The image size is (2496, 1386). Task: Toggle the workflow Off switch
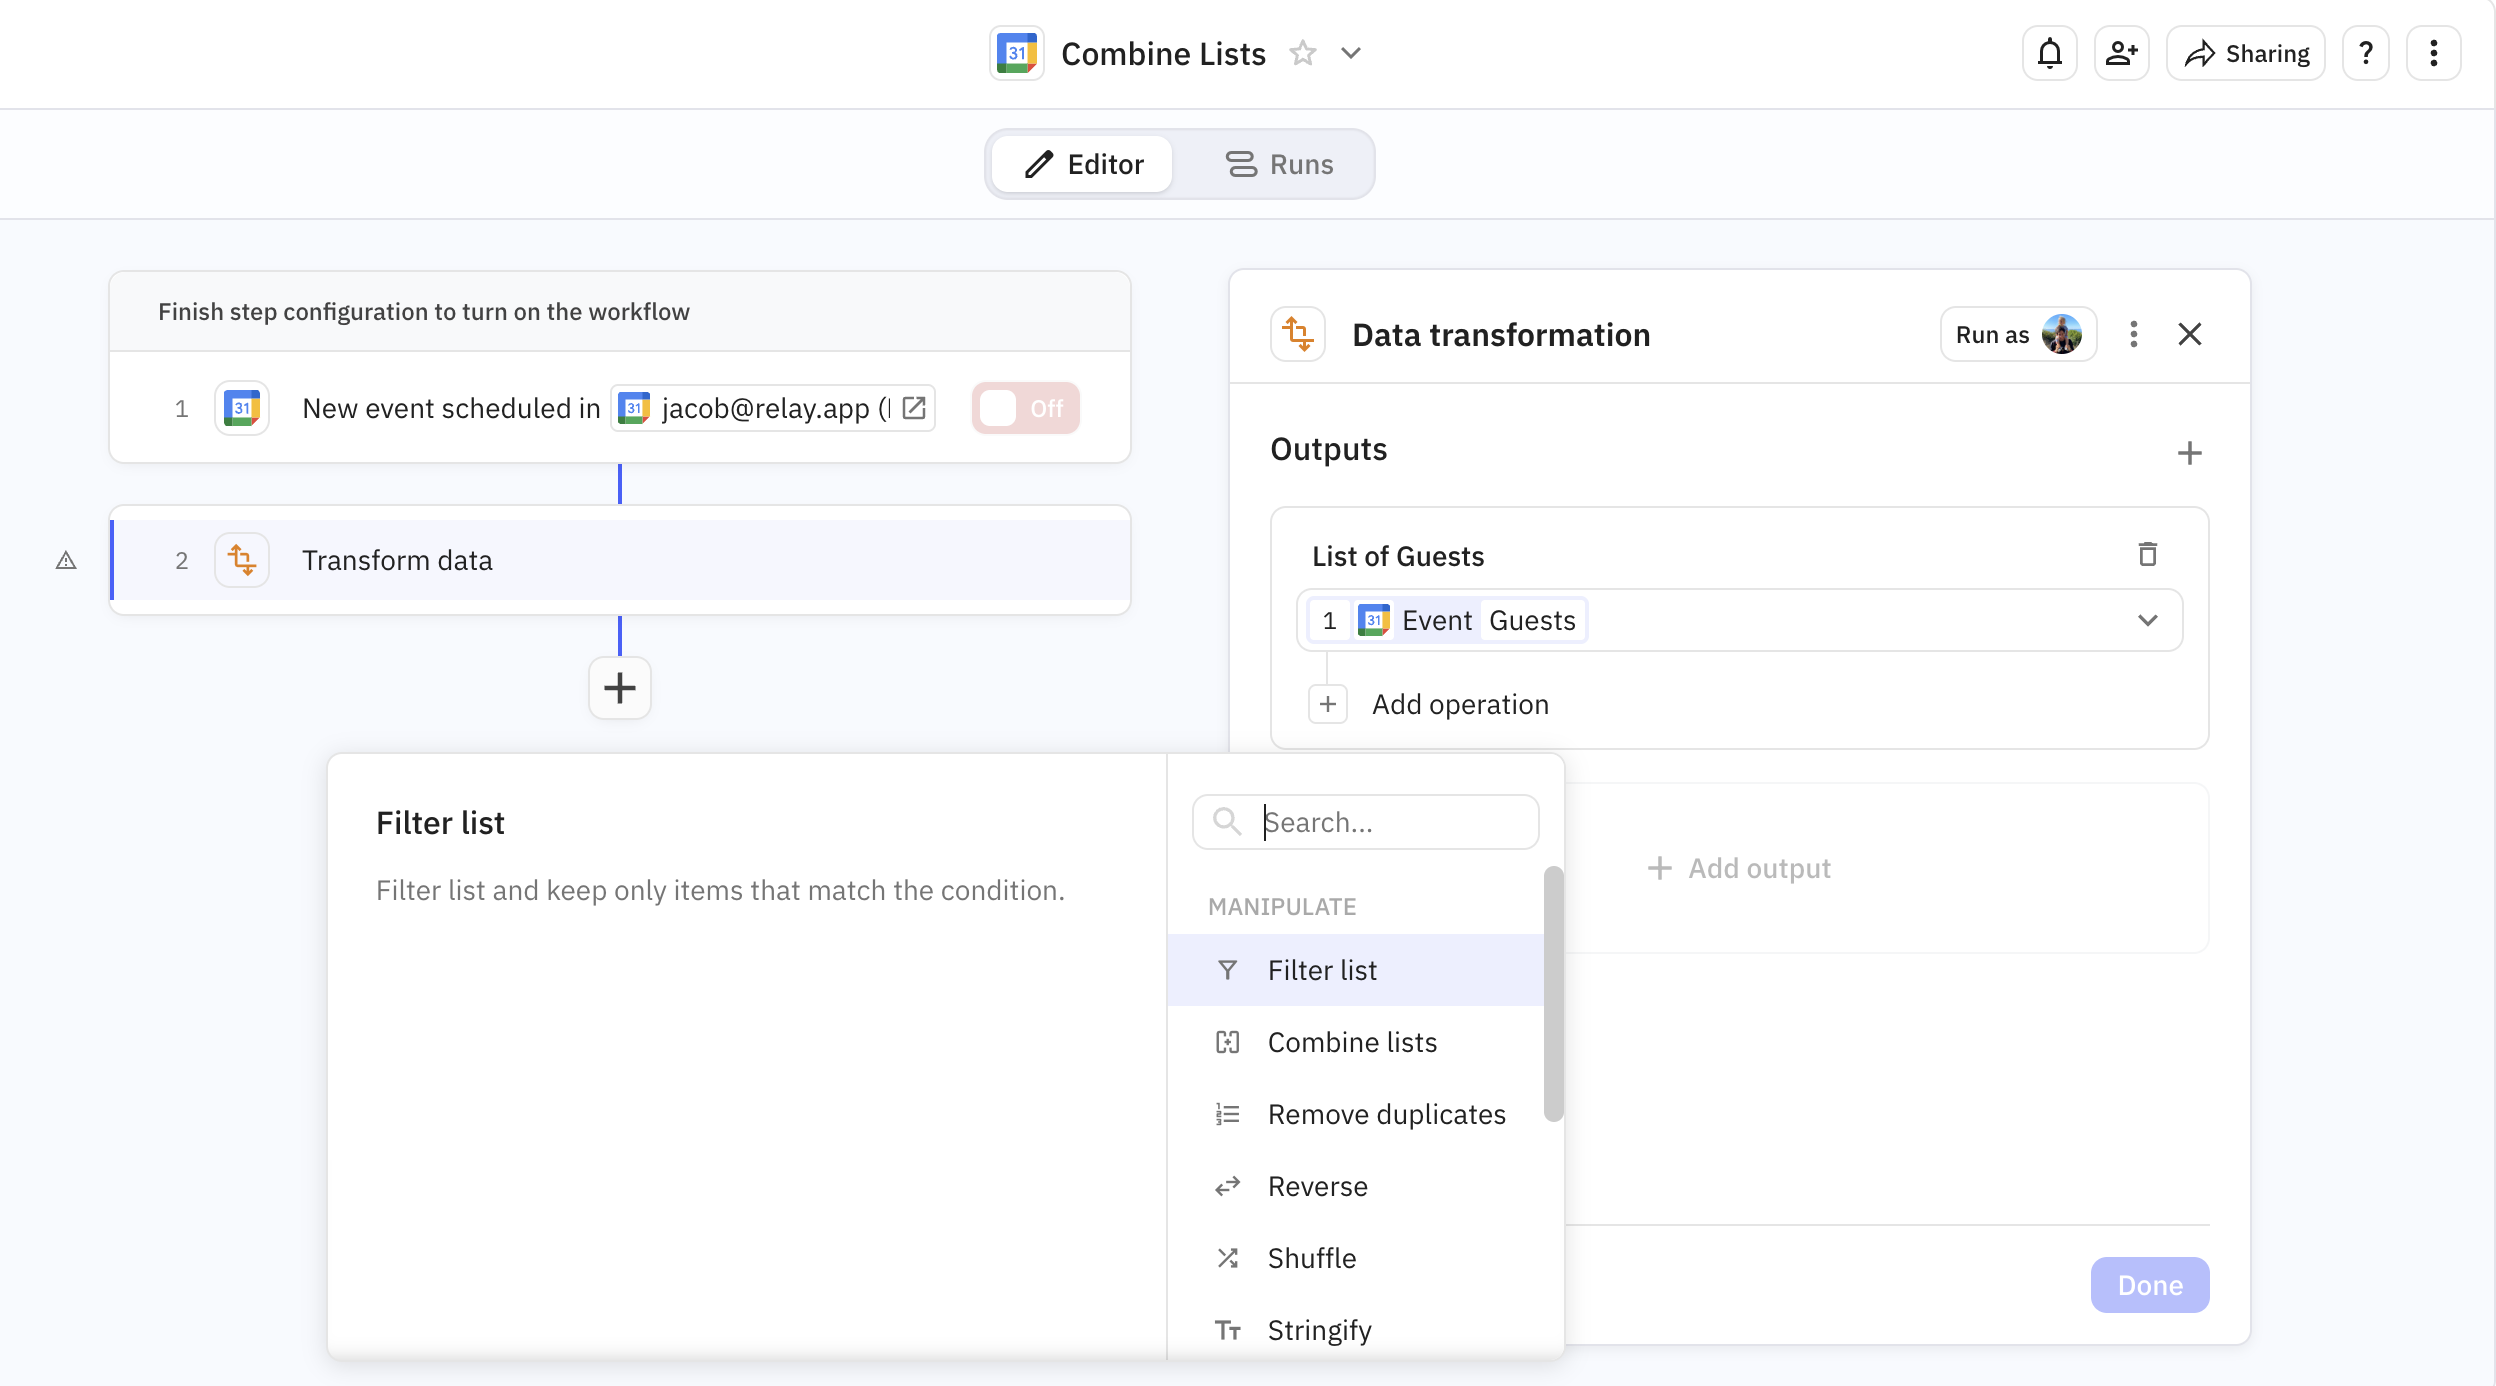point(1024,408)
